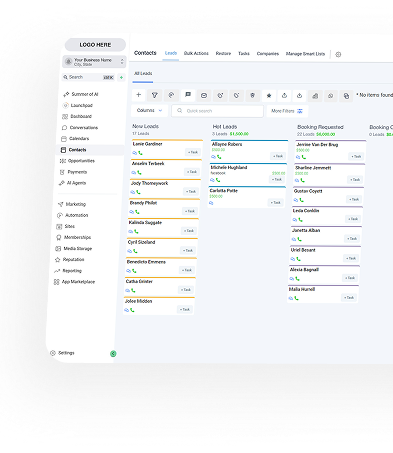This screenshot has height=453, width=393.
Task: Click the copy duplicate toolbar icon
Action: pos(346,96)
